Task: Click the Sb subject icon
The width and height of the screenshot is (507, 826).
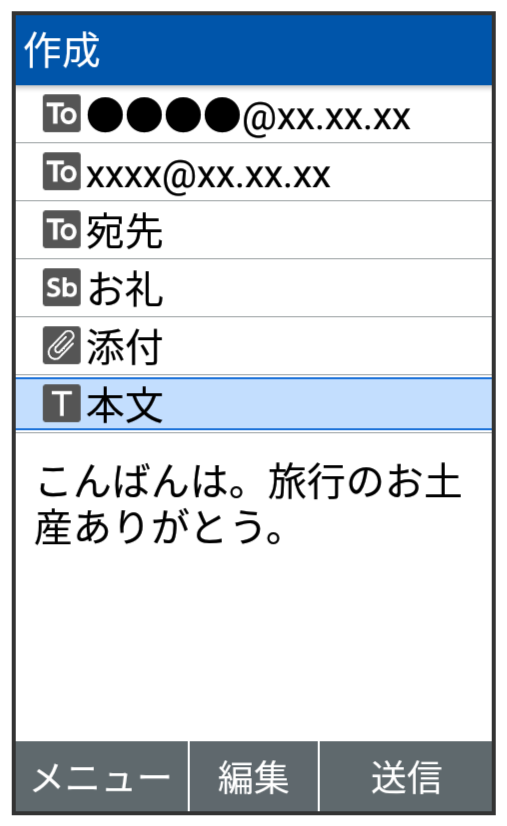Action: 62,287
